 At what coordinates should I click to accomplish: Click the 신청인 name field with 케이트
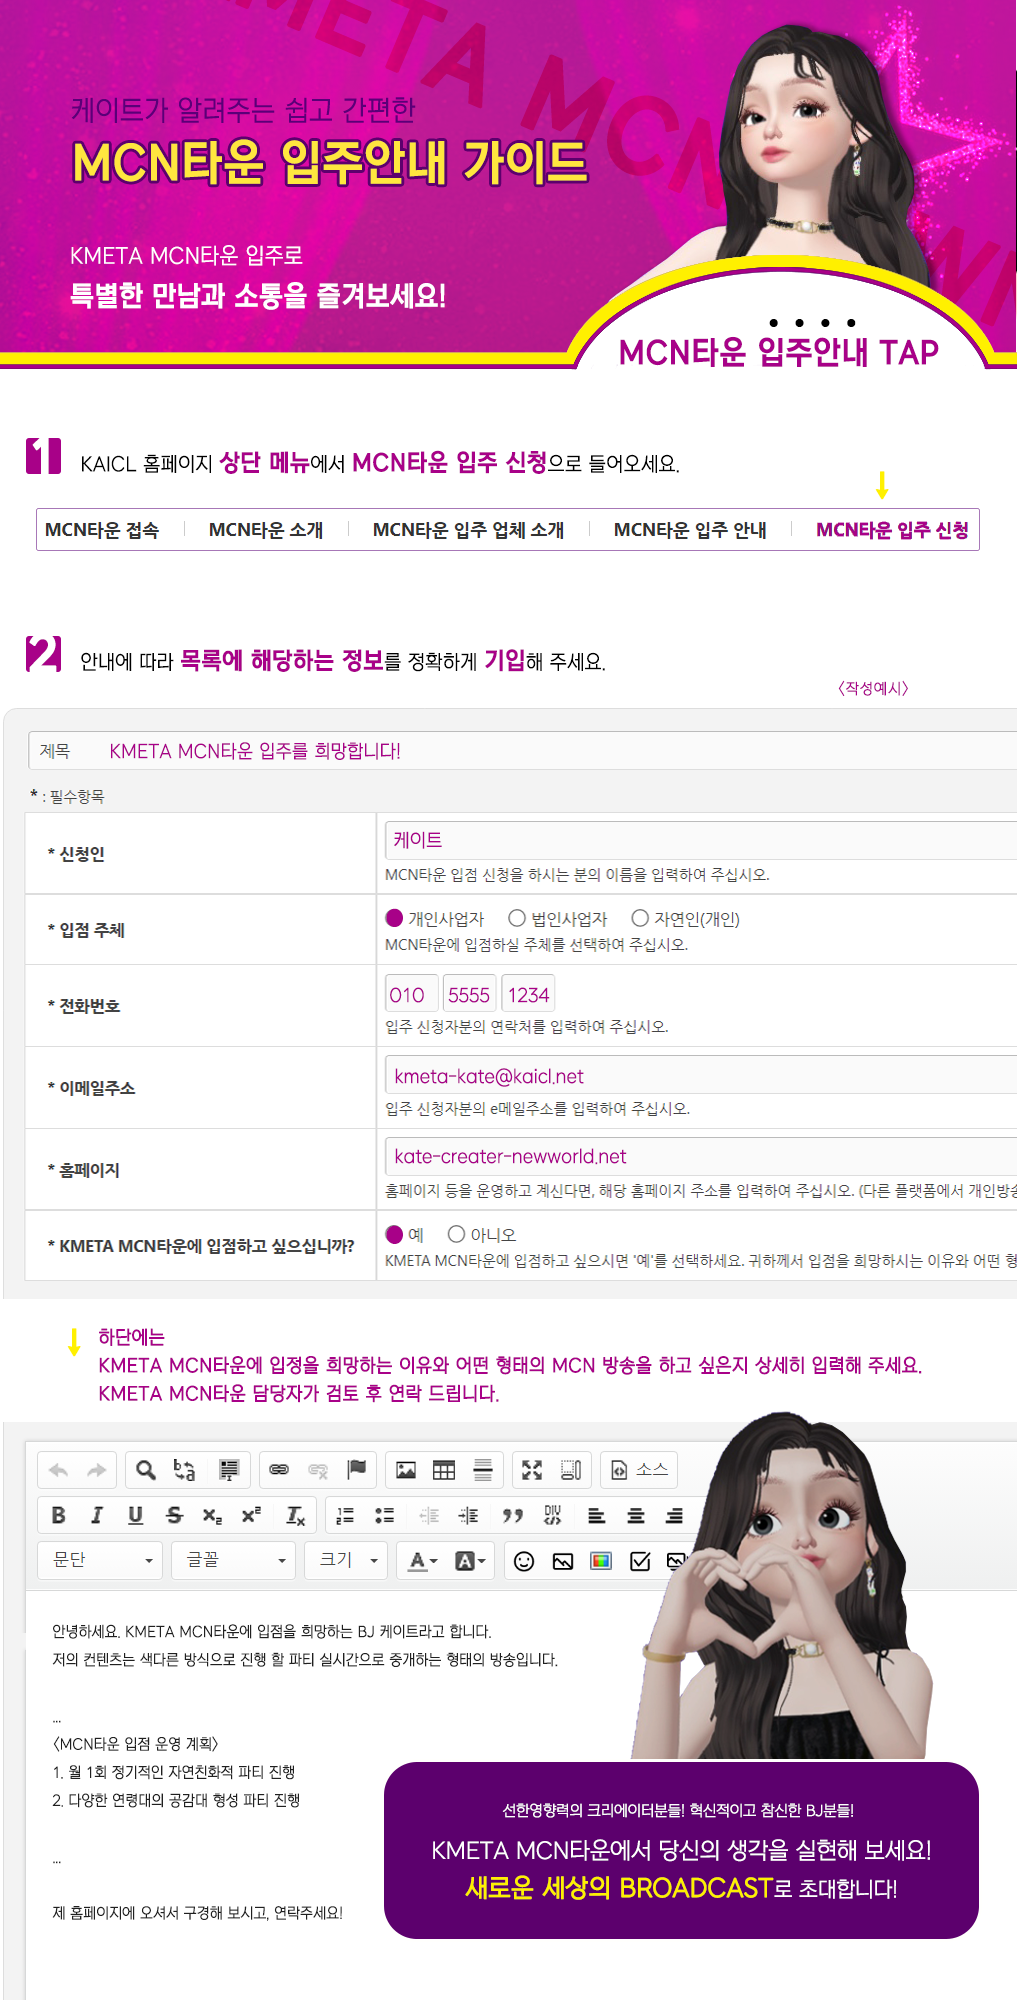point(700,840)
